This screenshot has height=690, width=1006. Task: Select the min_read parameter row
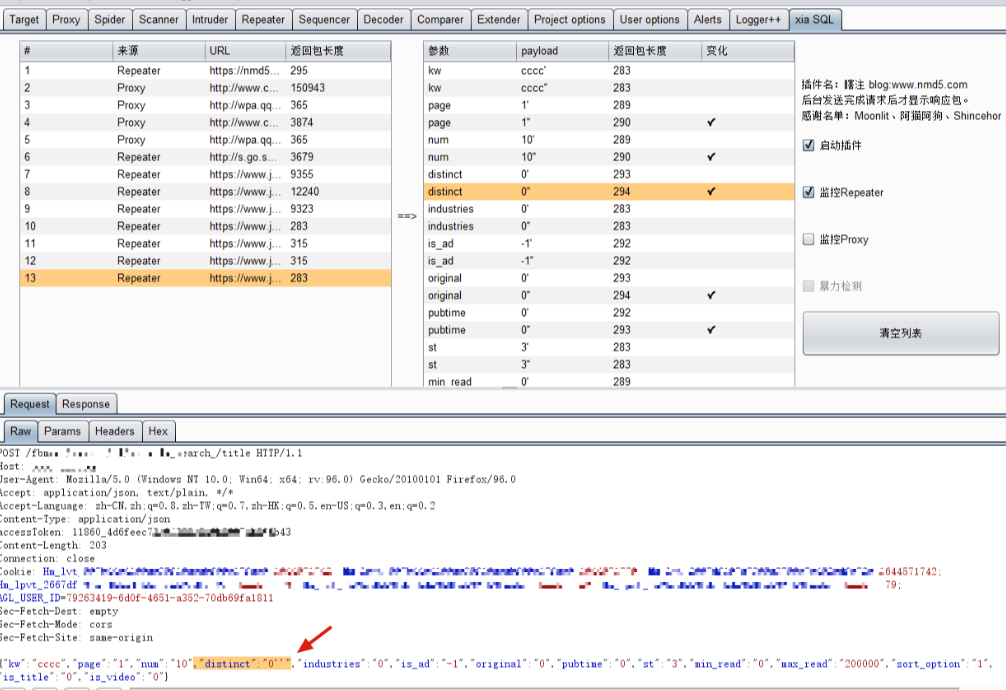click(x=609, y=381)
